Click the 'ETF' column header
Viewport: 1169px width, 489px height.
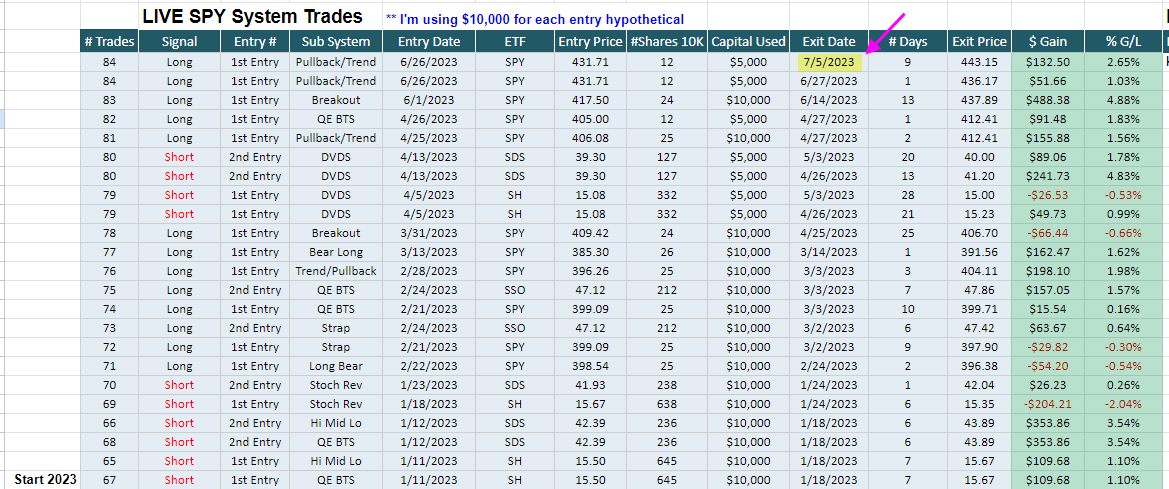tap(514, 42)
